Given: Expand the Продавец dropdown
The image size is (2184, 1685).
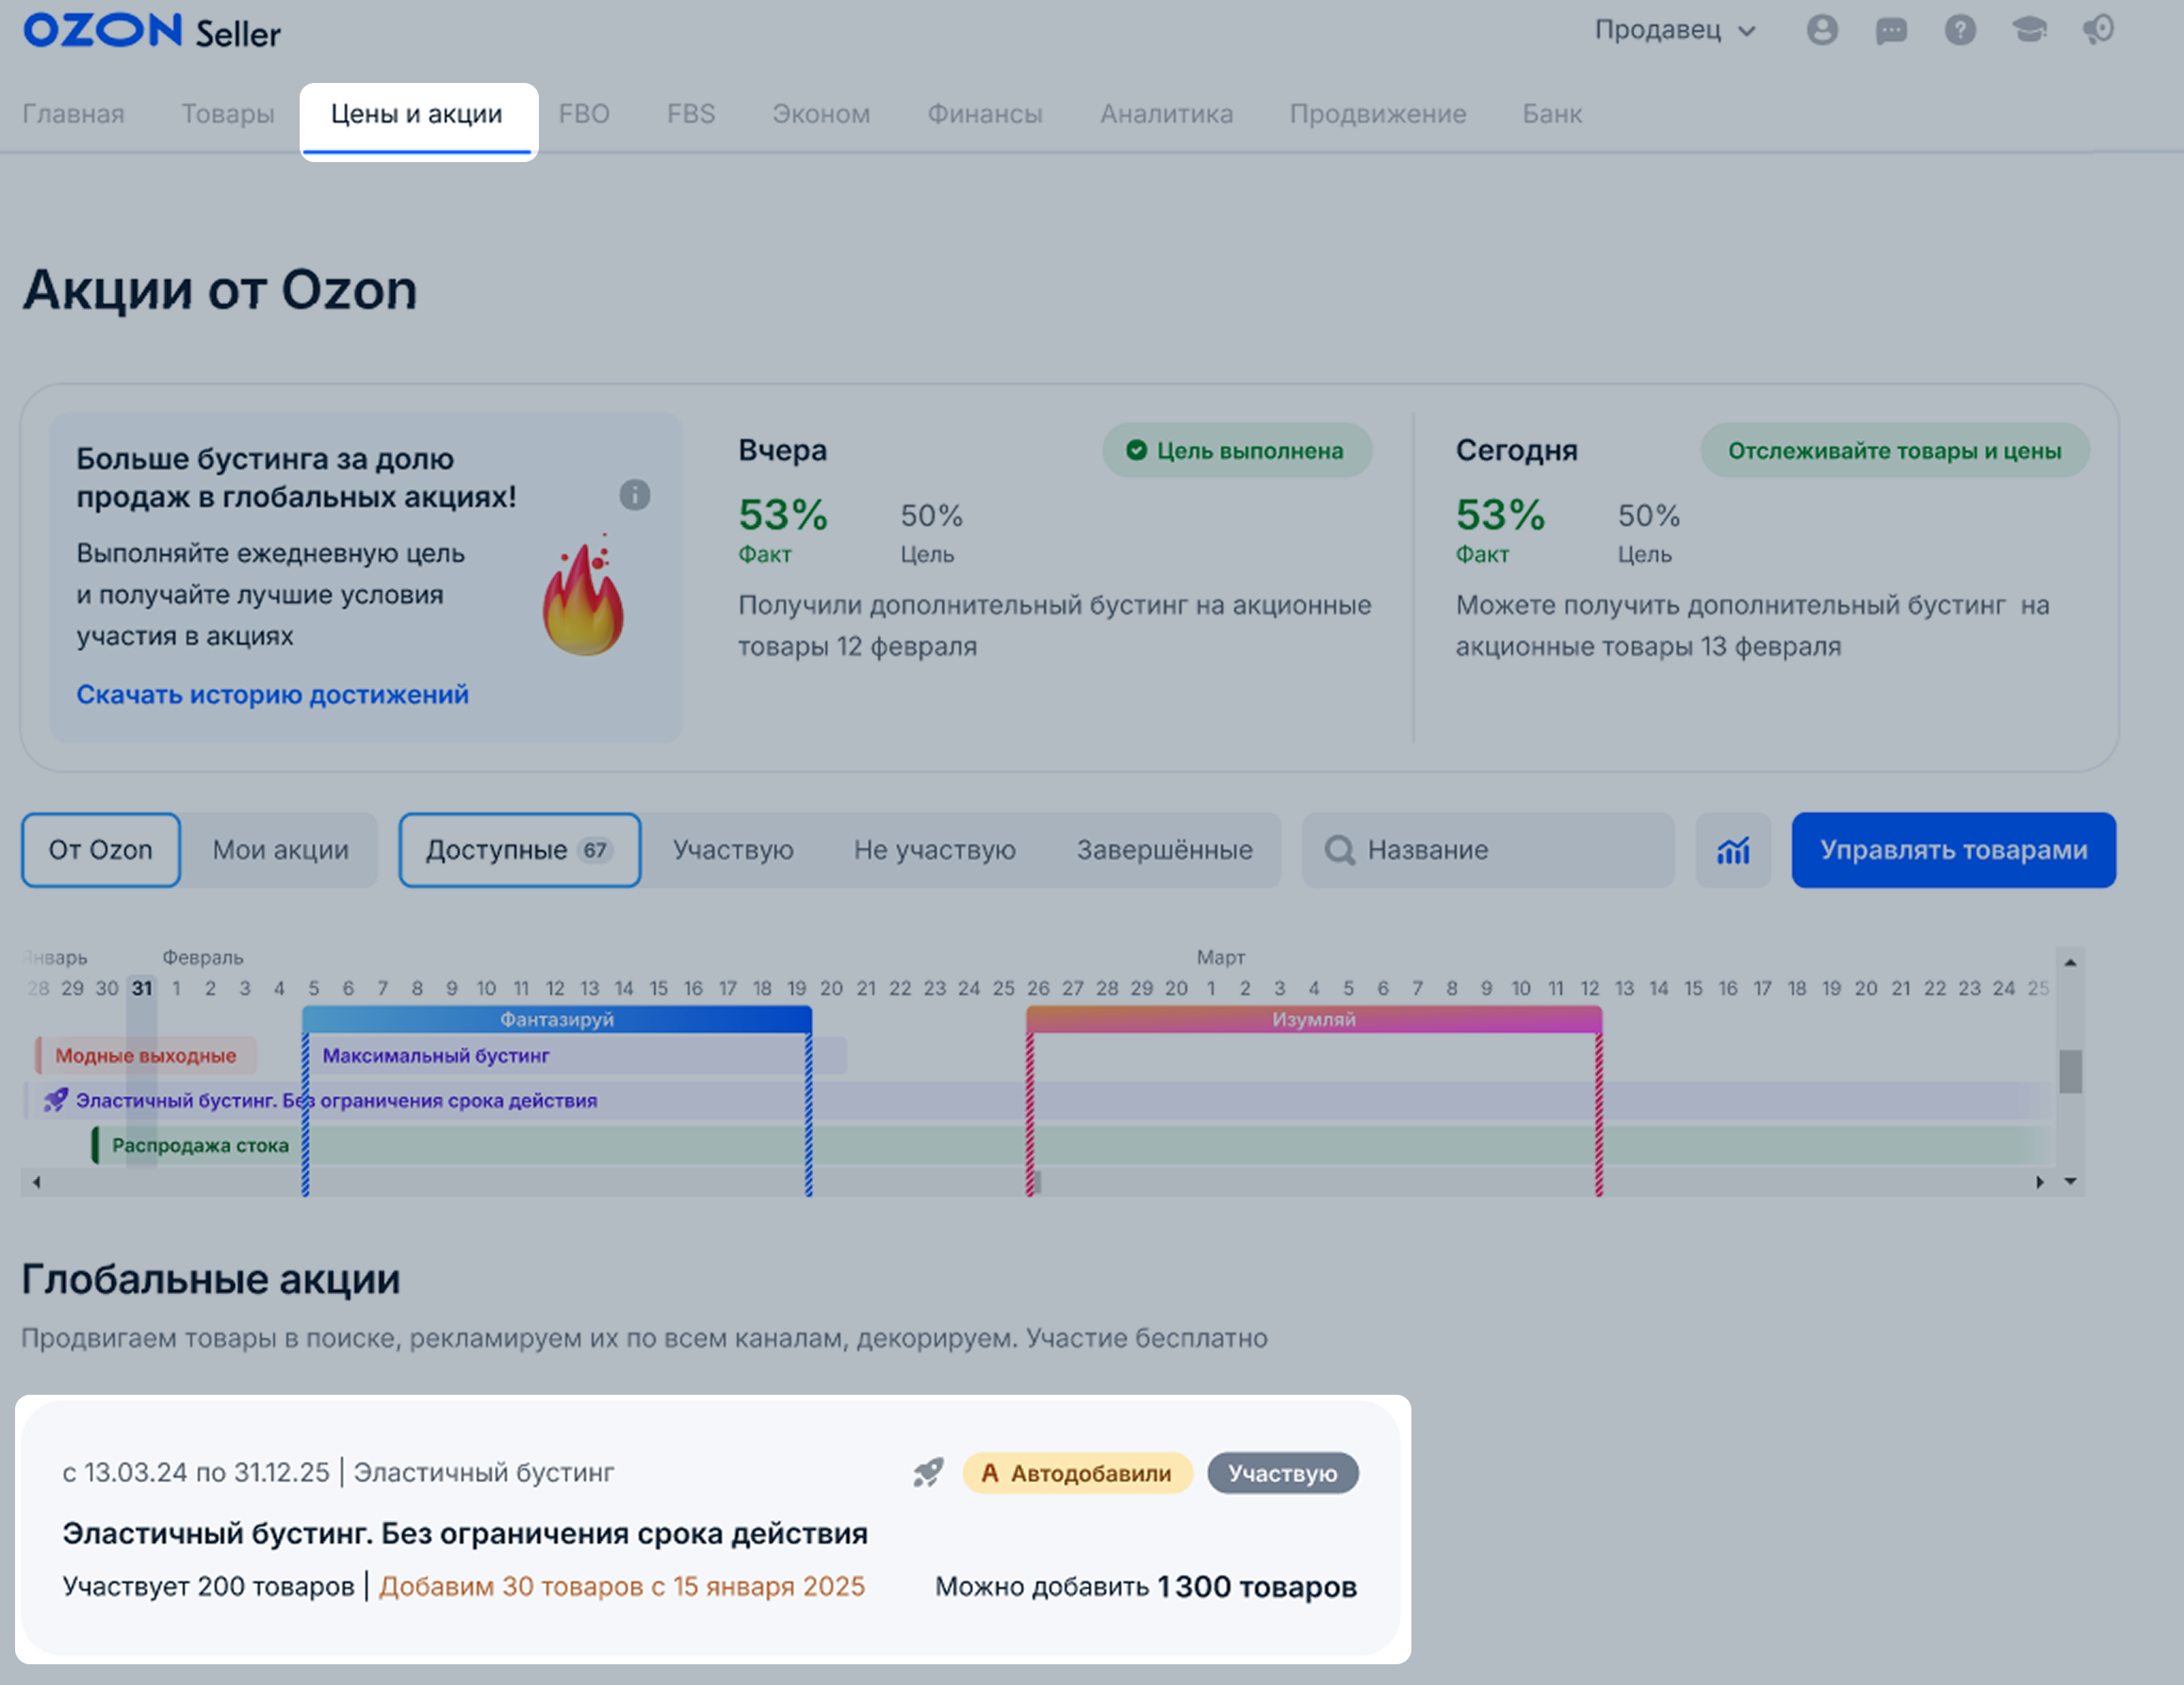Looking at the screenshot, I should tap(1675, 30).
